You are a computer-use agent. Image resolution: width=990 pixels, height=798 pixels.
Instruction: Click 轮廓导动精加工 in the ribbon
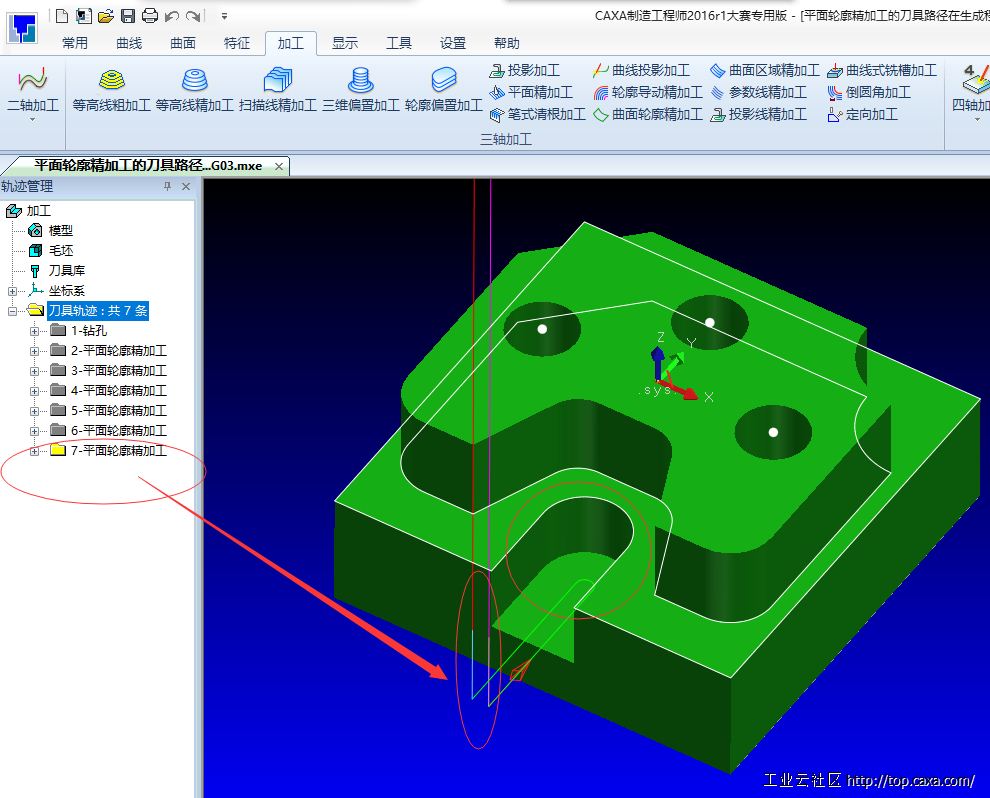648,93
